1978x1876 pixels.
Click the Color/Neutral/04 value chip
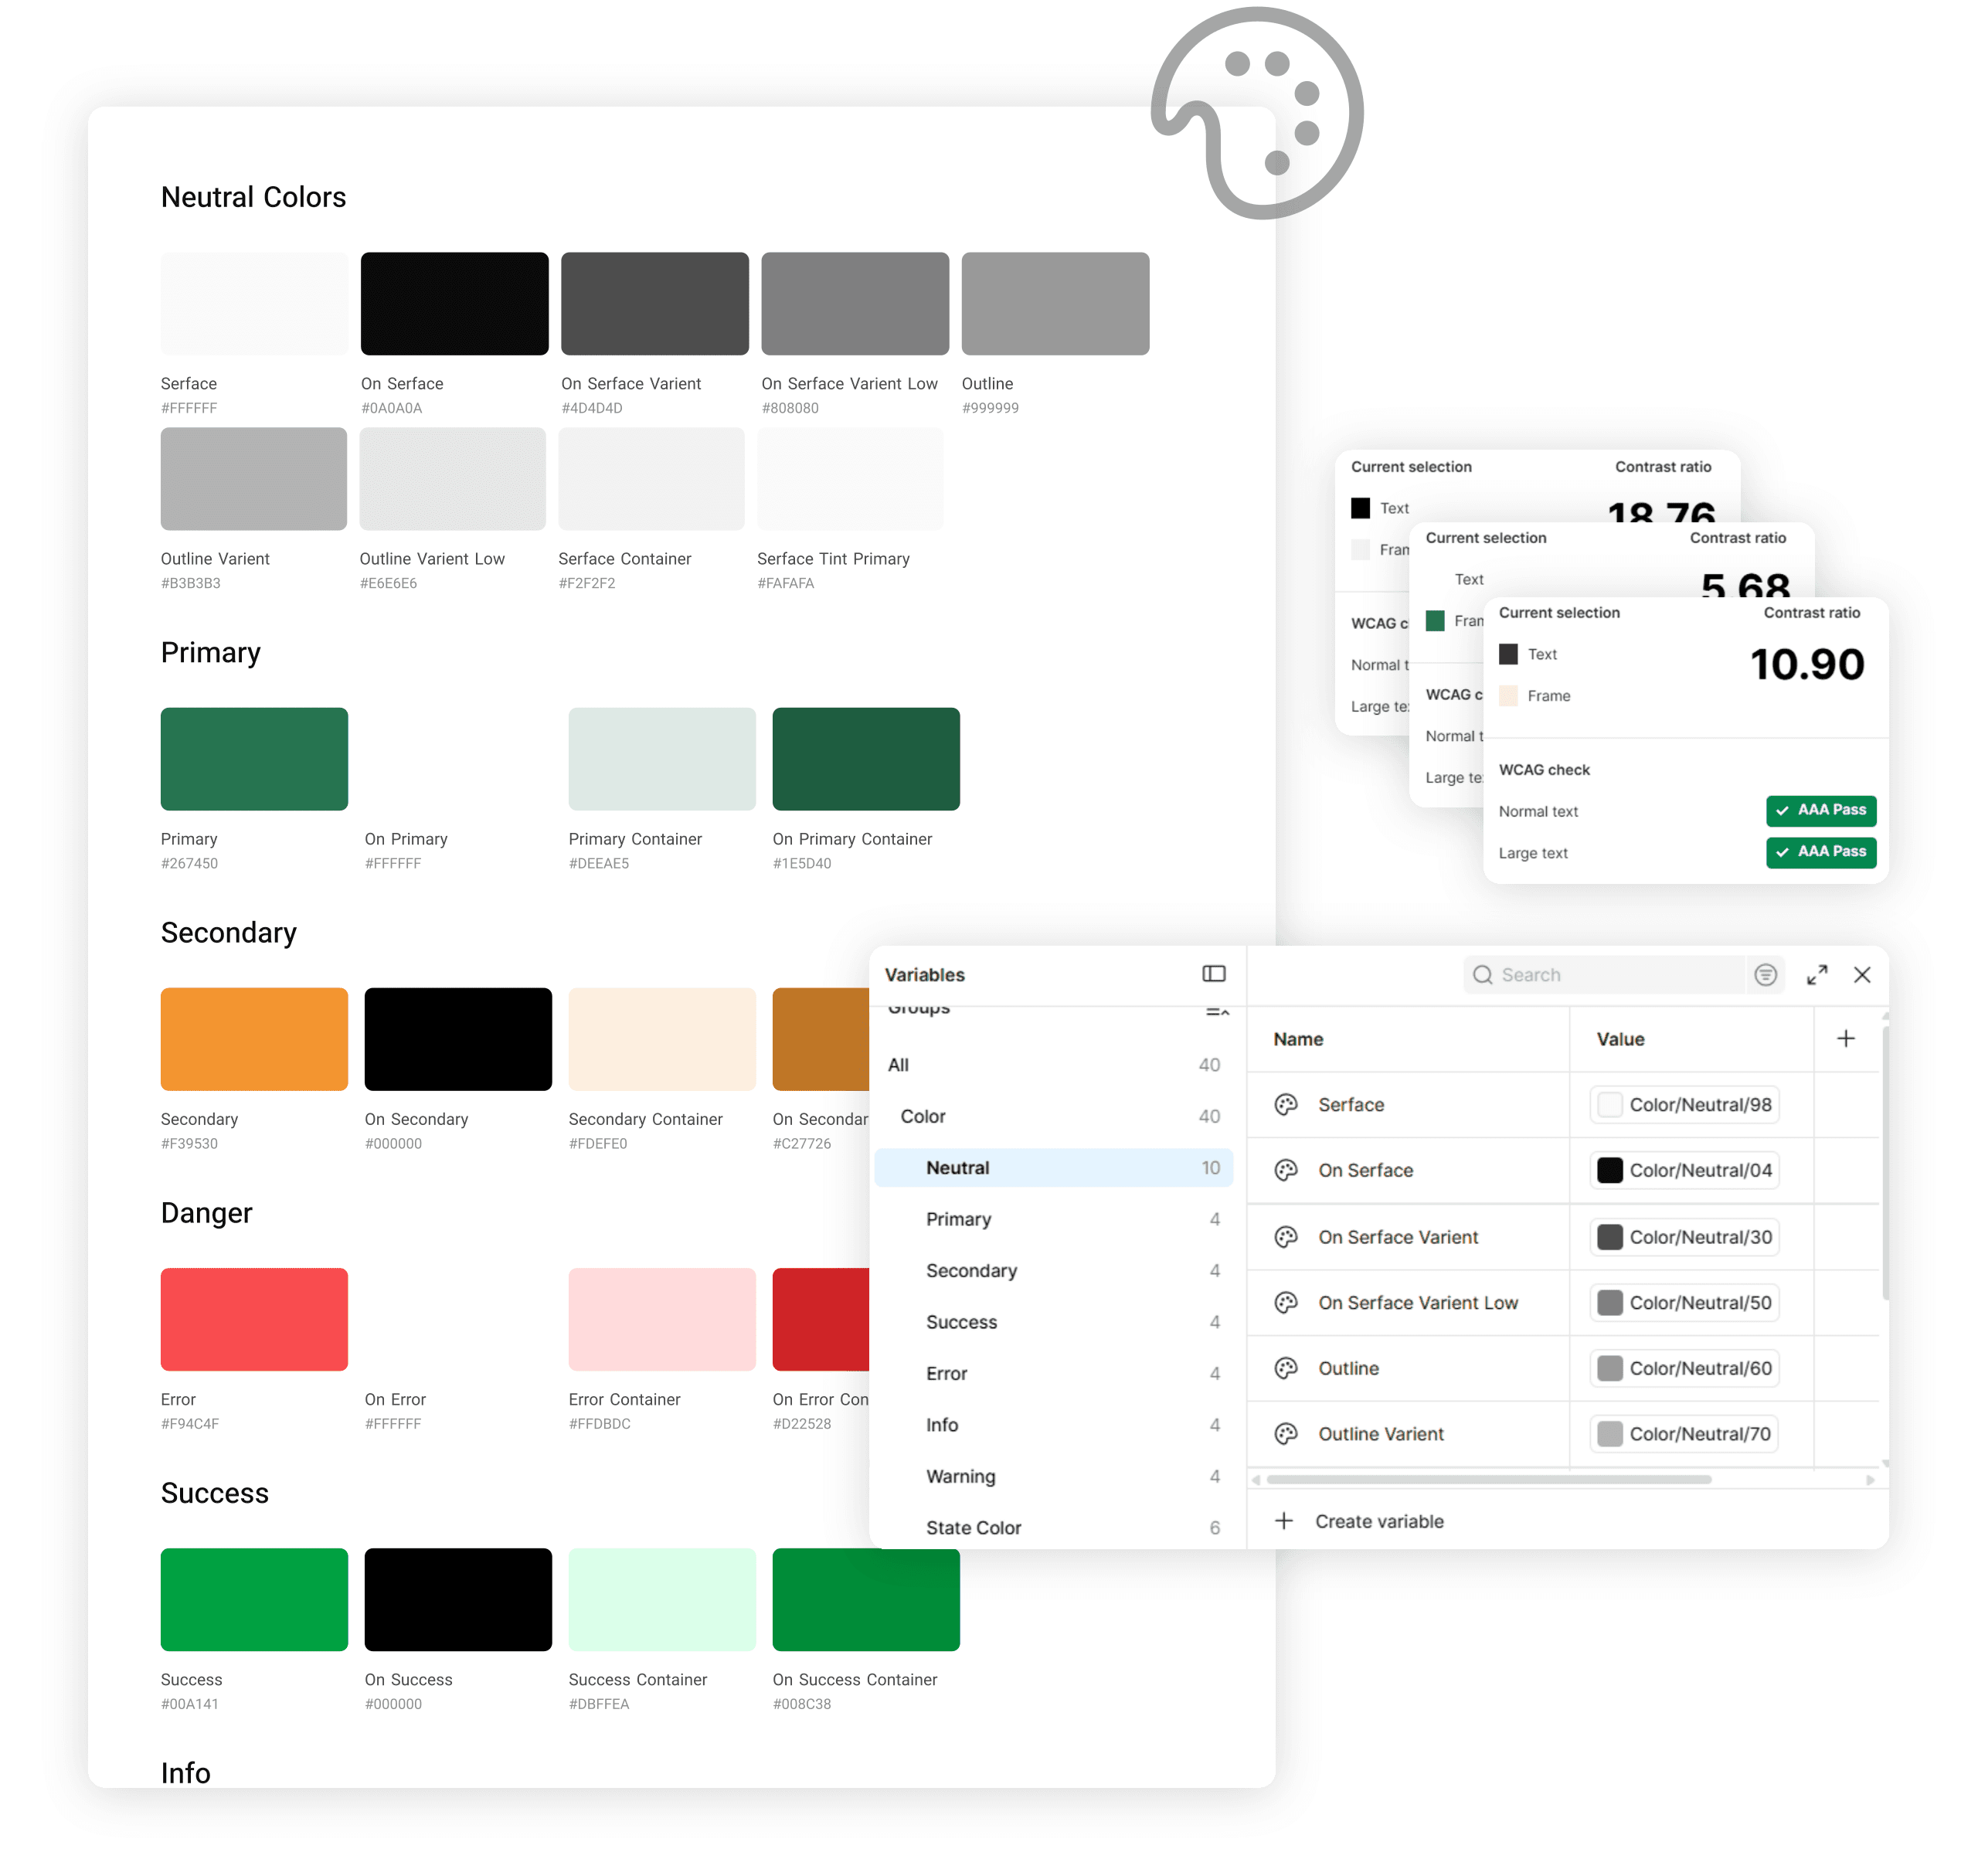point(1684,1171)
